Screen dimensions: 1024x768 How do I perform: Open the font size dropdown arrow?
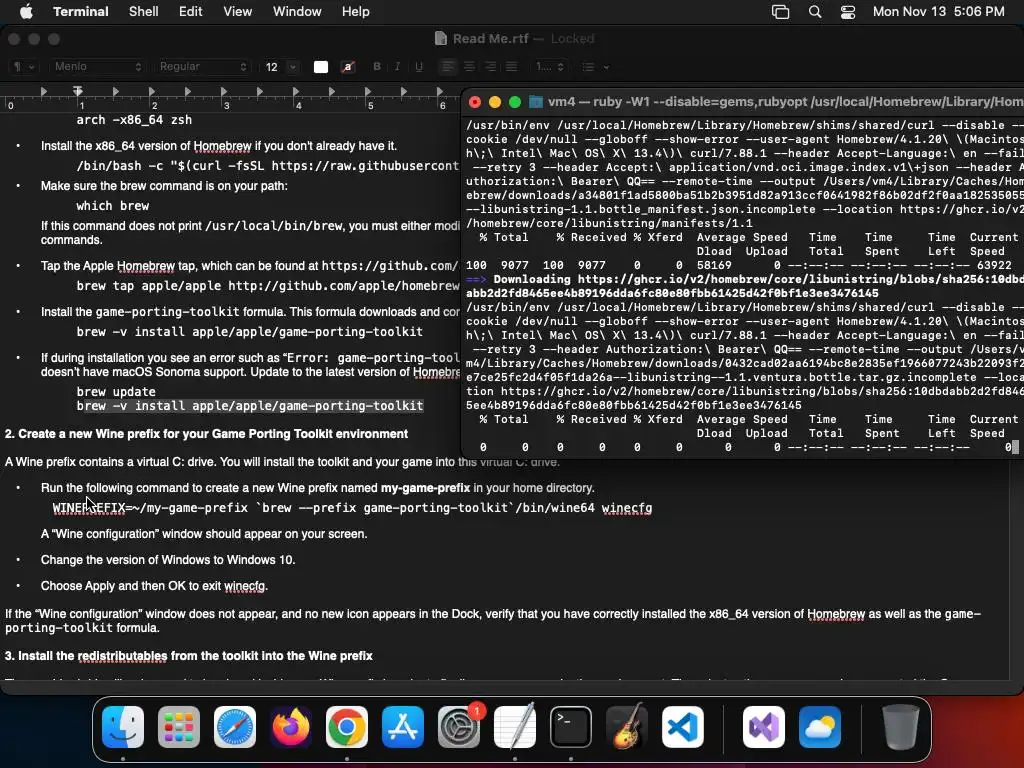click(x=293, y=67)
